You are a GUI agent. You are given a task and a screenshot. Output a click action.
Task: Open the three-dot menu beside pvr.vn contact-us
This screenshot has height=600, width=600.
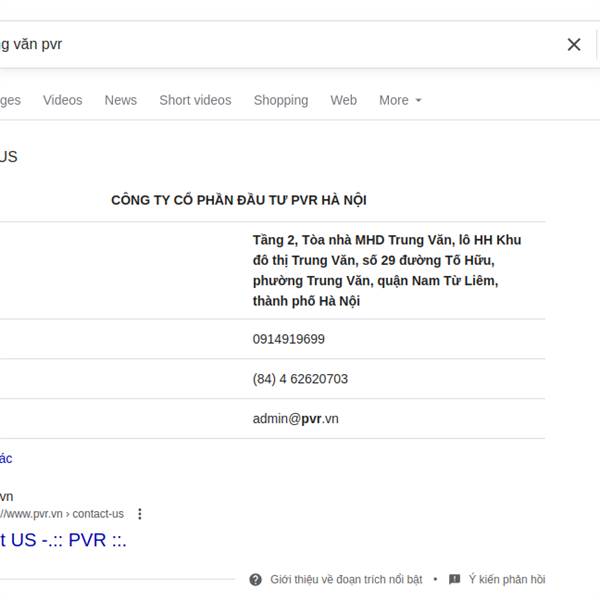point(140,514)
